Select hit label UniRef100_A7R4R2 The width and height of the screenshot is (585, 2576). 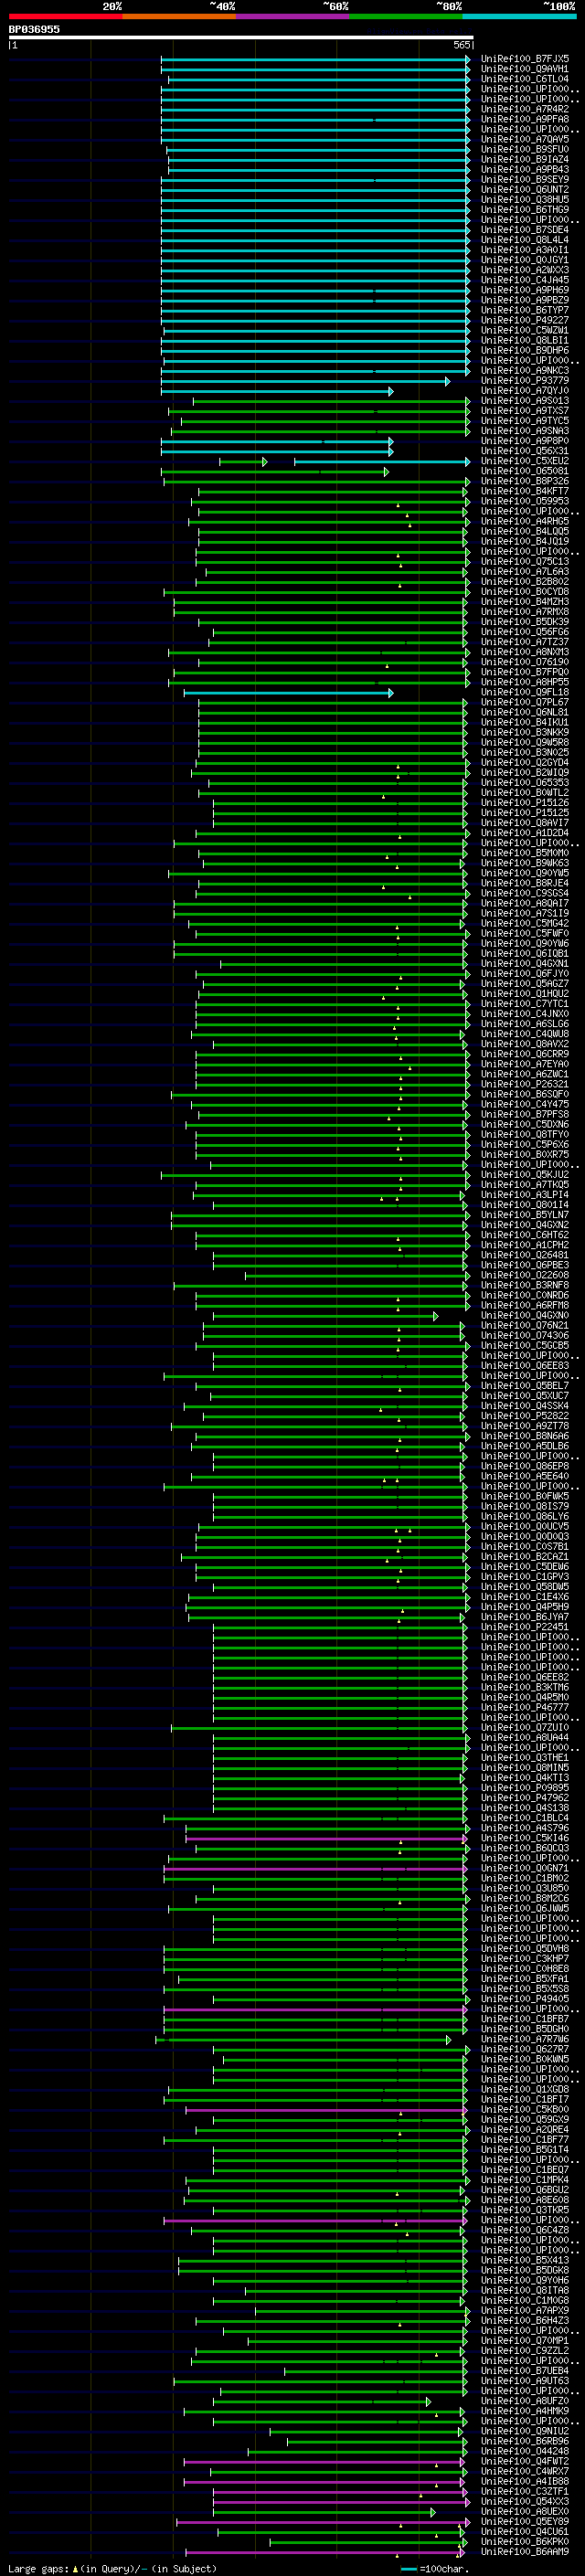(525, 109)
